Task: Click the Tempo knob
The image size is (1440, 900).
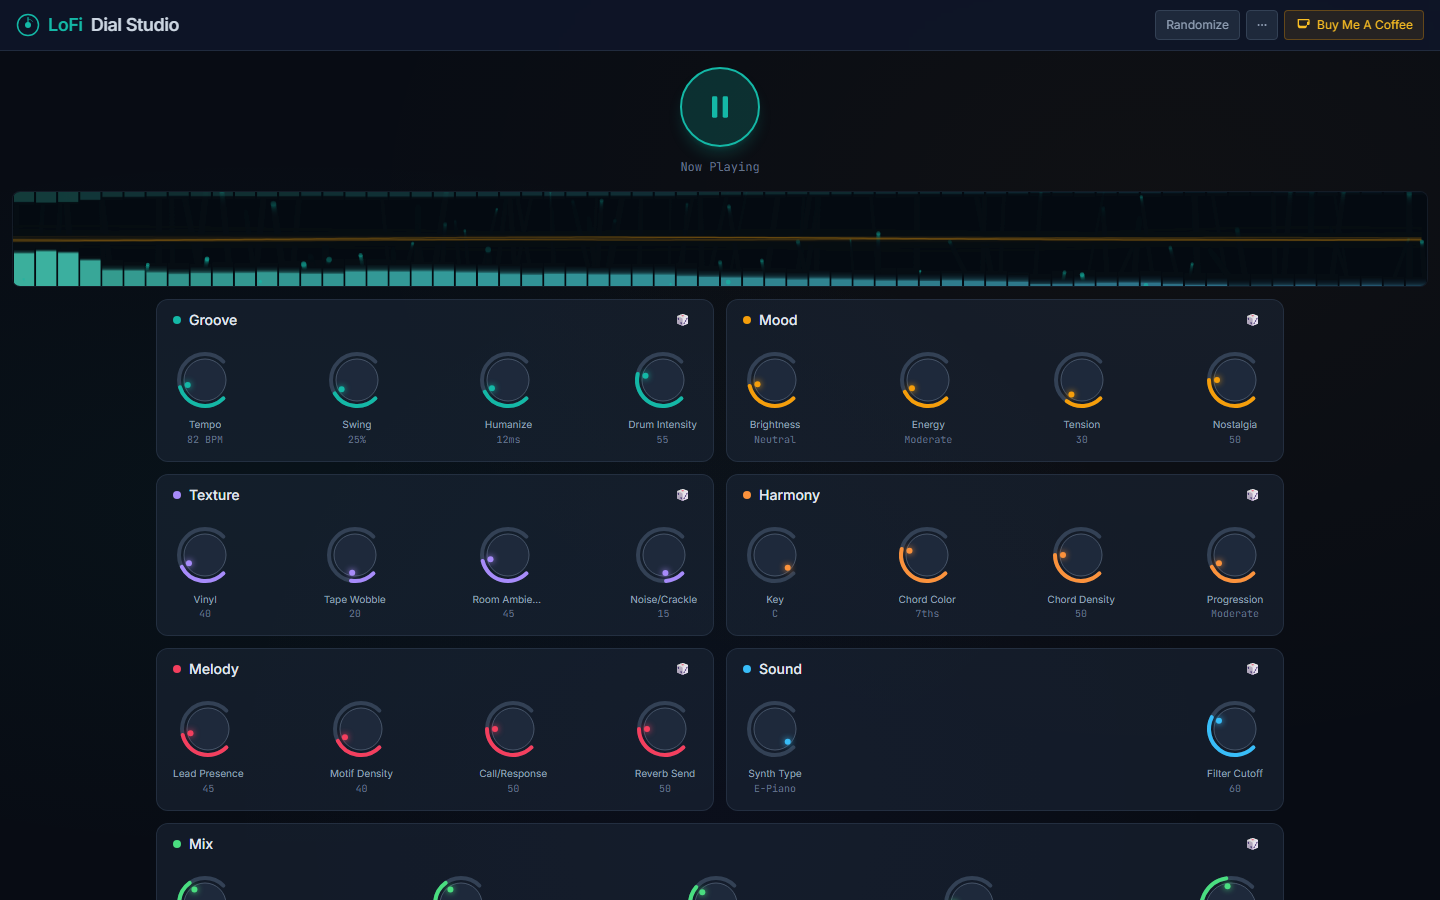Action: [x=205, y=380]
